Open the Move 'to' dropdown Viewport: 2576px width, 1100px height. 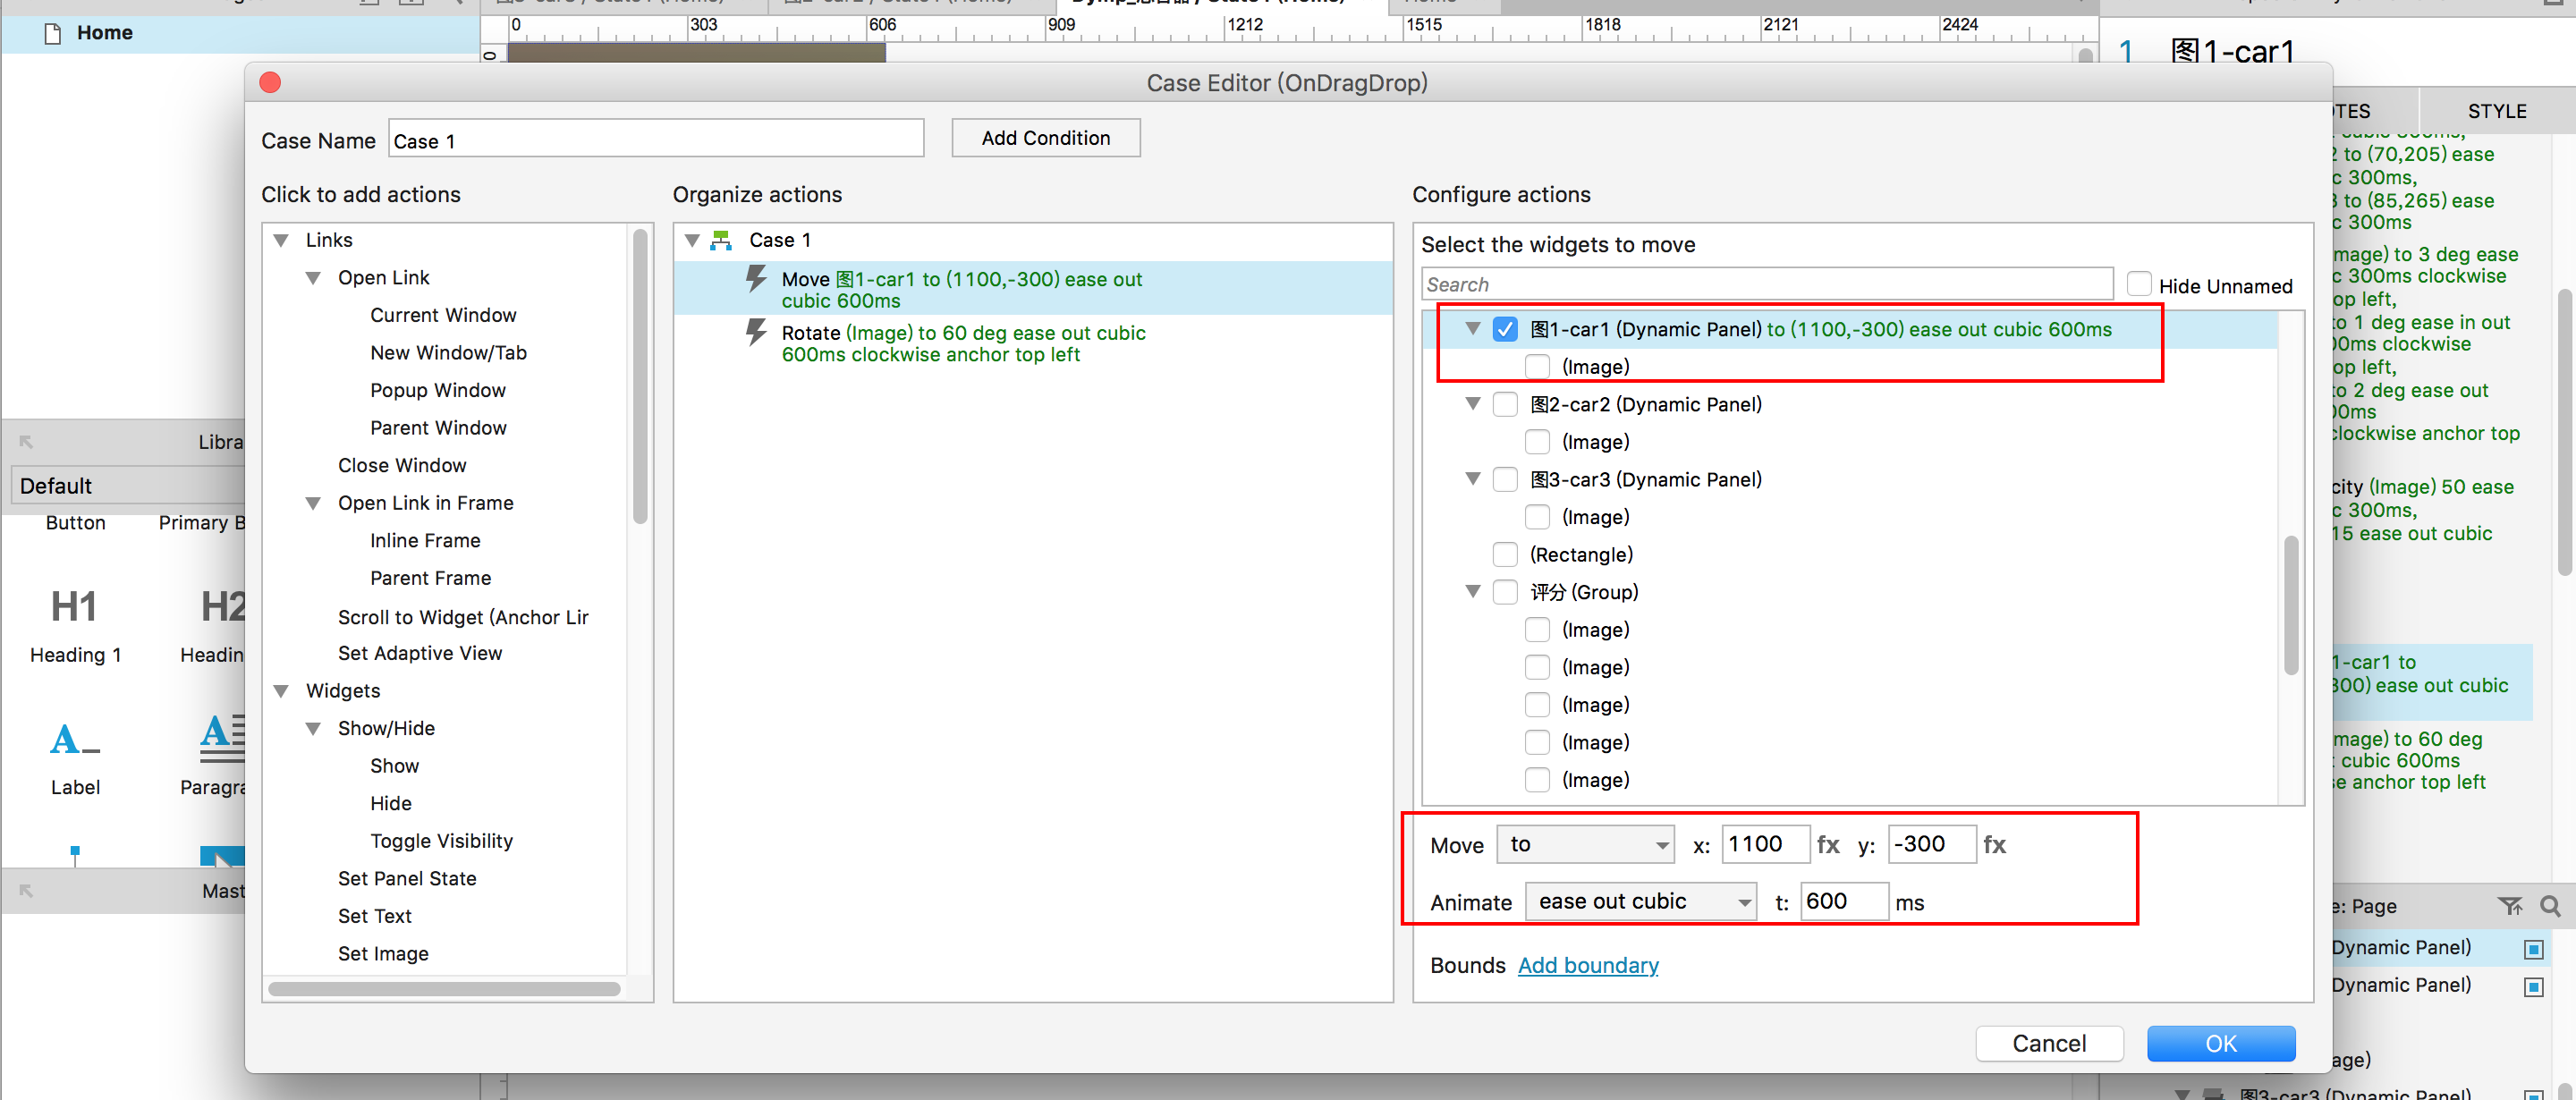pos(1585,845)
